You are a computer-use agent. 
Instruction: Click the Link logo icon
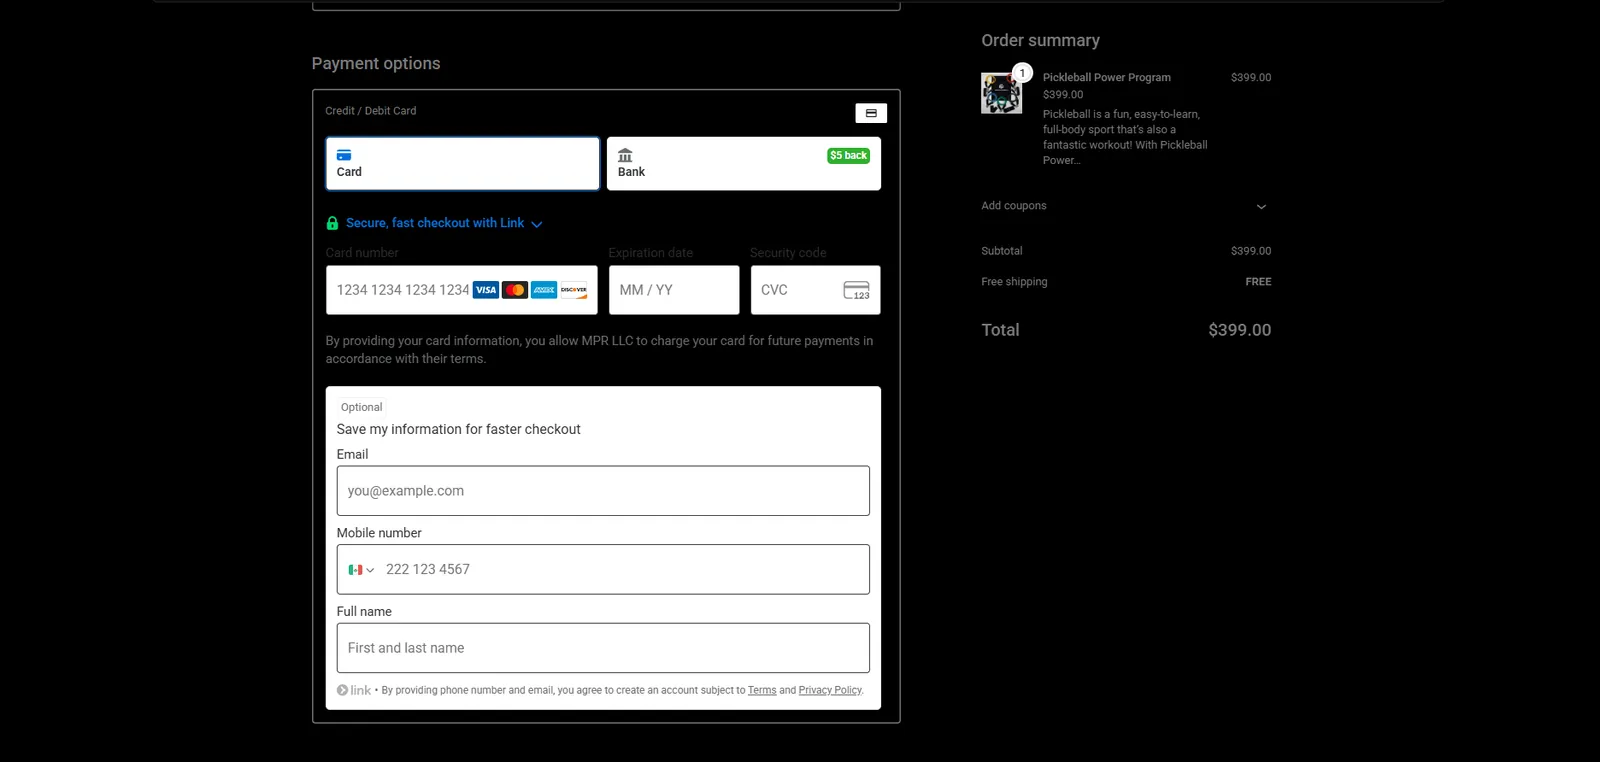coord(354,690)
